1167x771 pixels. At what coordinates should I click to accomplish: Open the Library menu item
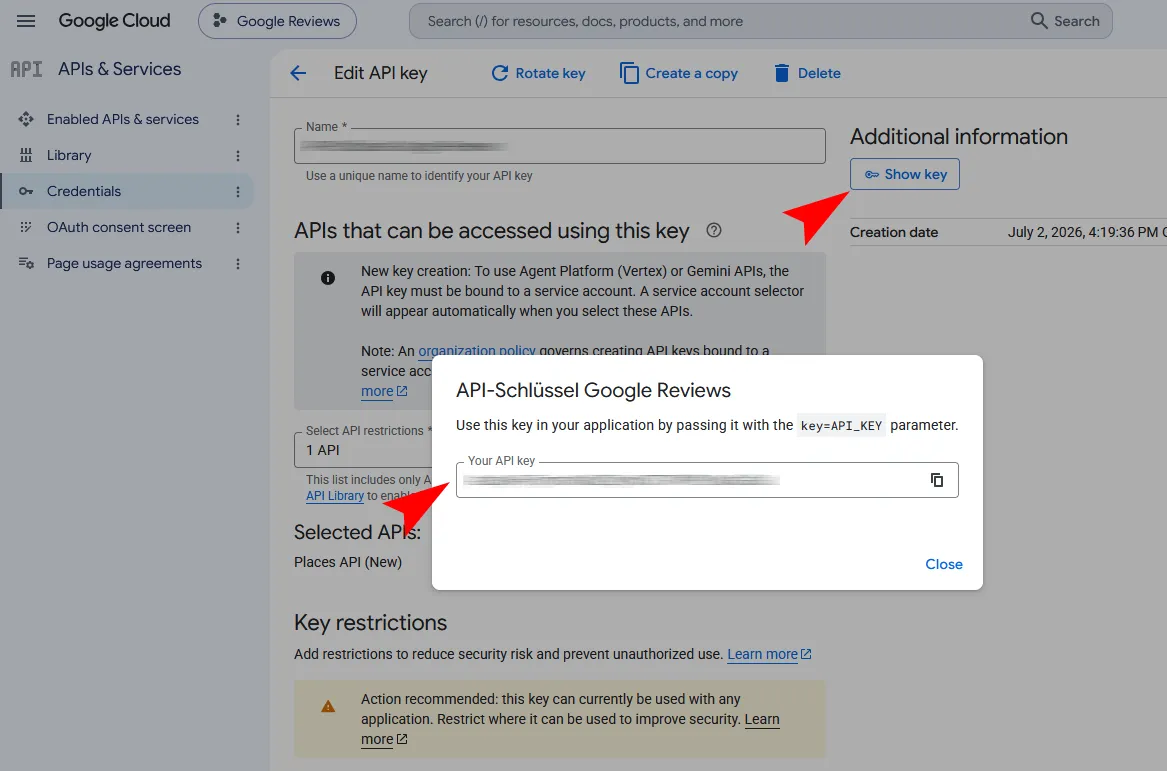pyautogui.click(x=68, y=156)
